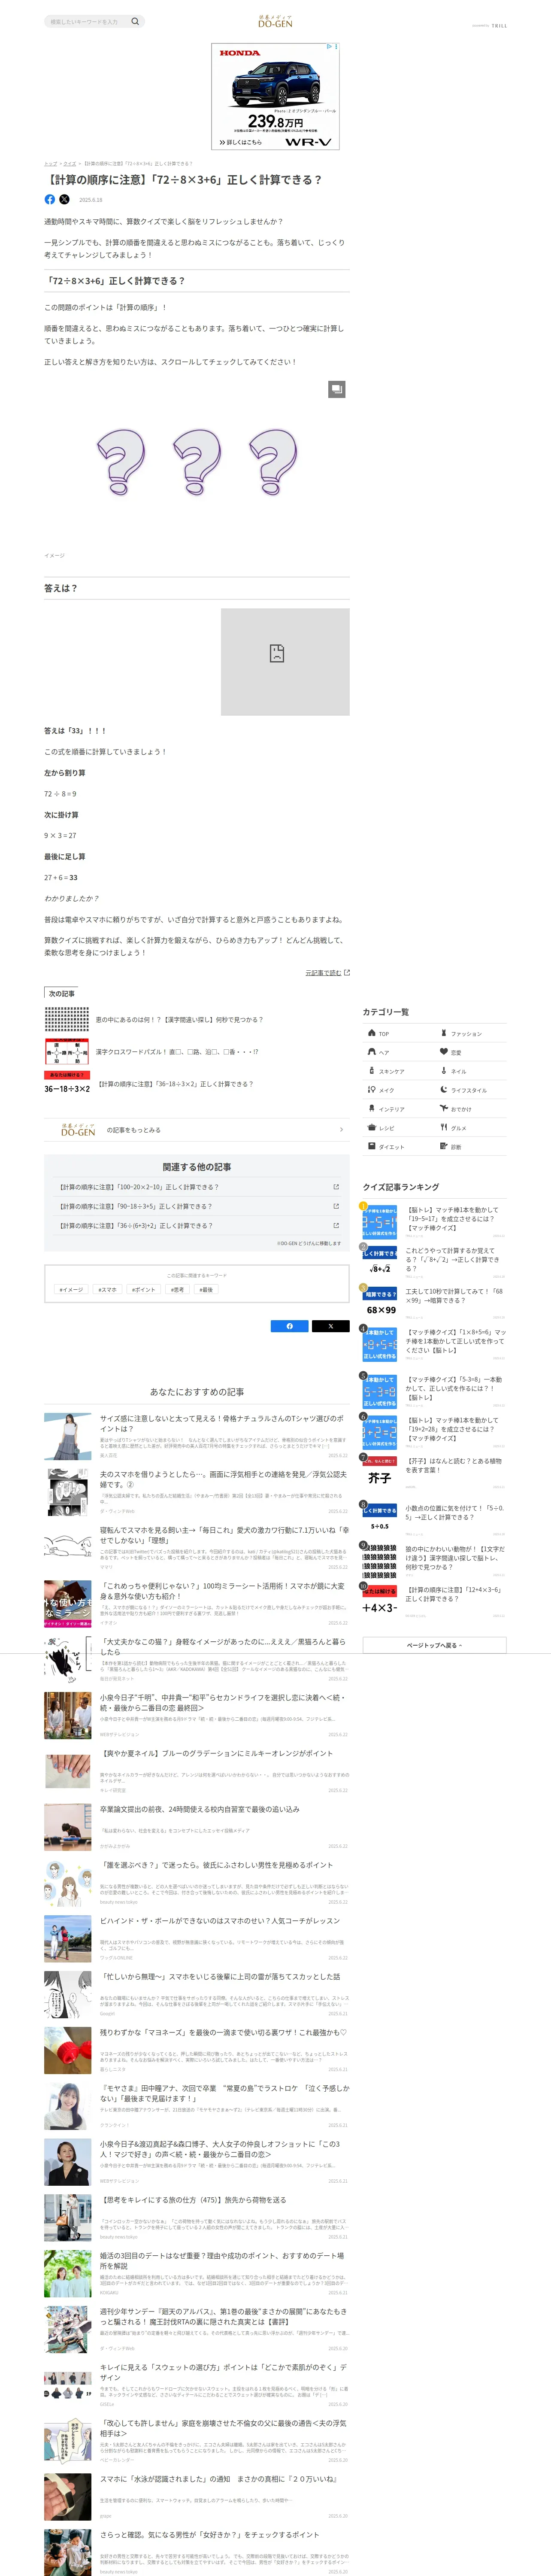Open rank 7 芥子 reading quiz thumbnail
This screenshot has width=551, height=2576.
(x=380, y=1473)
